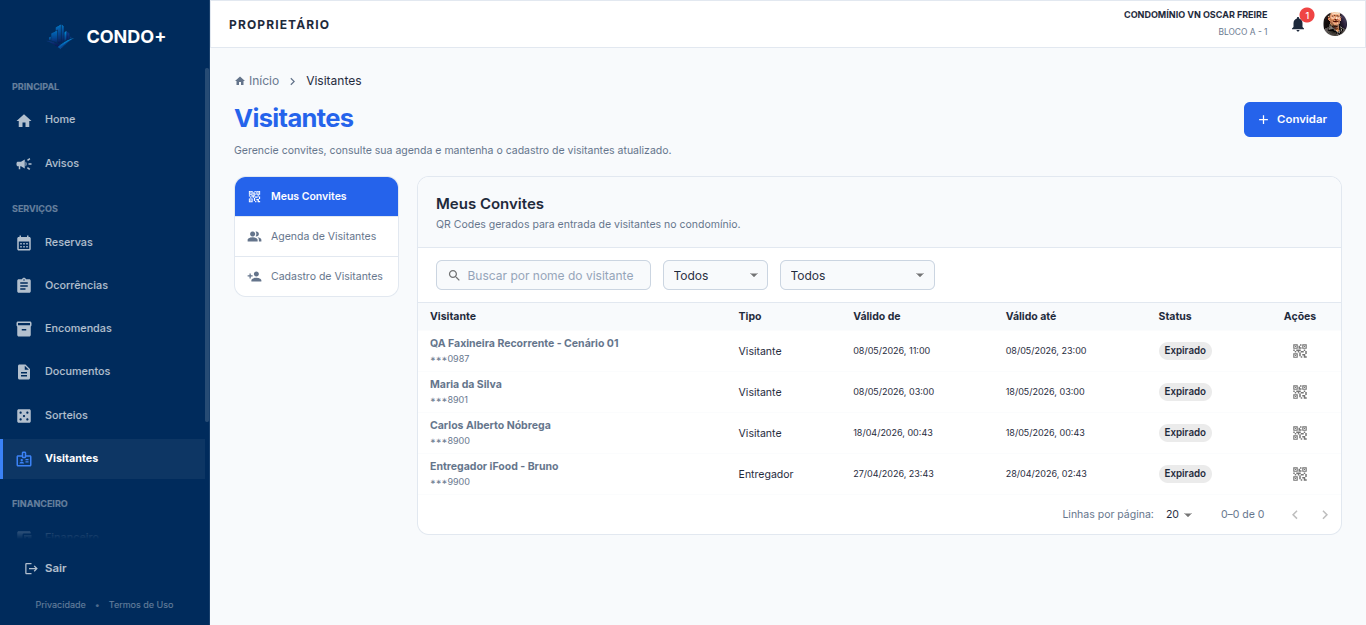
Task: Open Reservas in the sidebar
Action: [x=102, y=243]
